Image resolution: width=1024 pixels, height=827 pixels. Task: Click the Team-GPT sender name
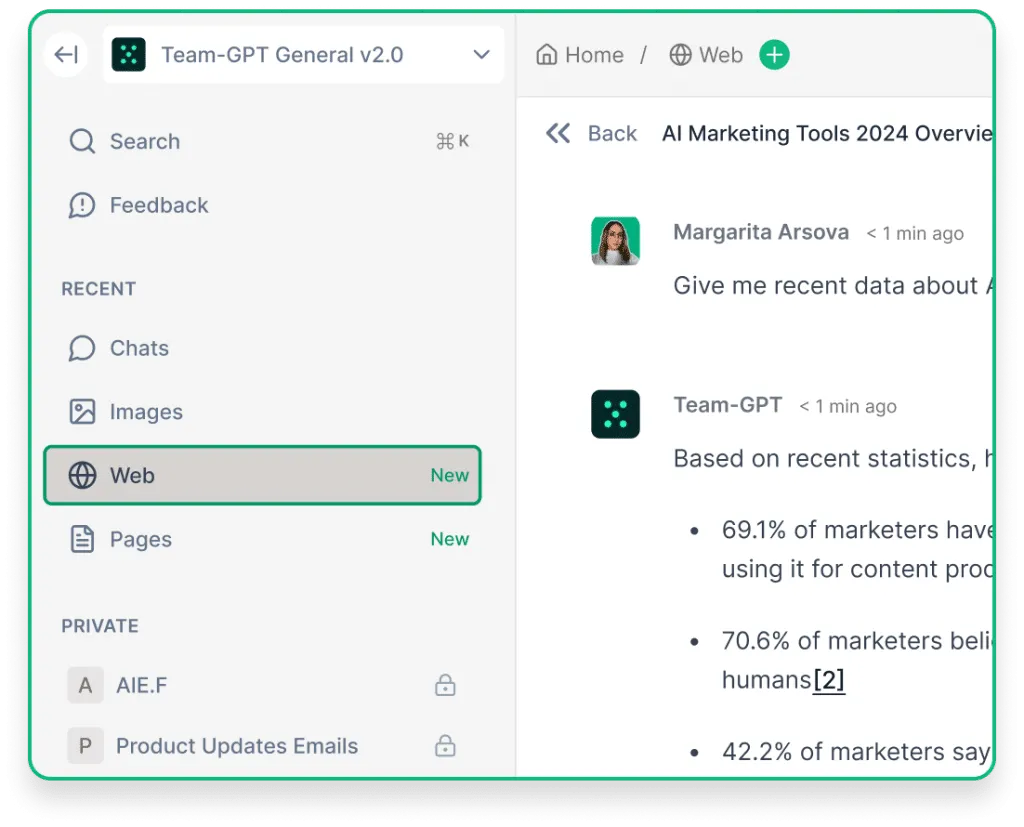728,405
